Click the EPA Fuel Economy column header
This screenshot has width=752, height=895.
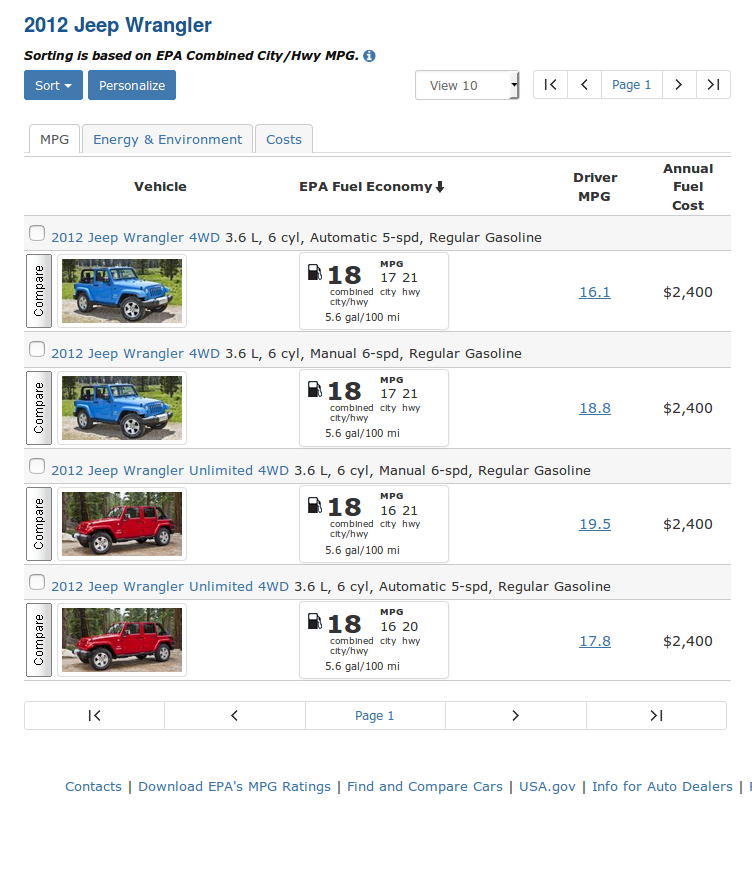tap(366, 187)
